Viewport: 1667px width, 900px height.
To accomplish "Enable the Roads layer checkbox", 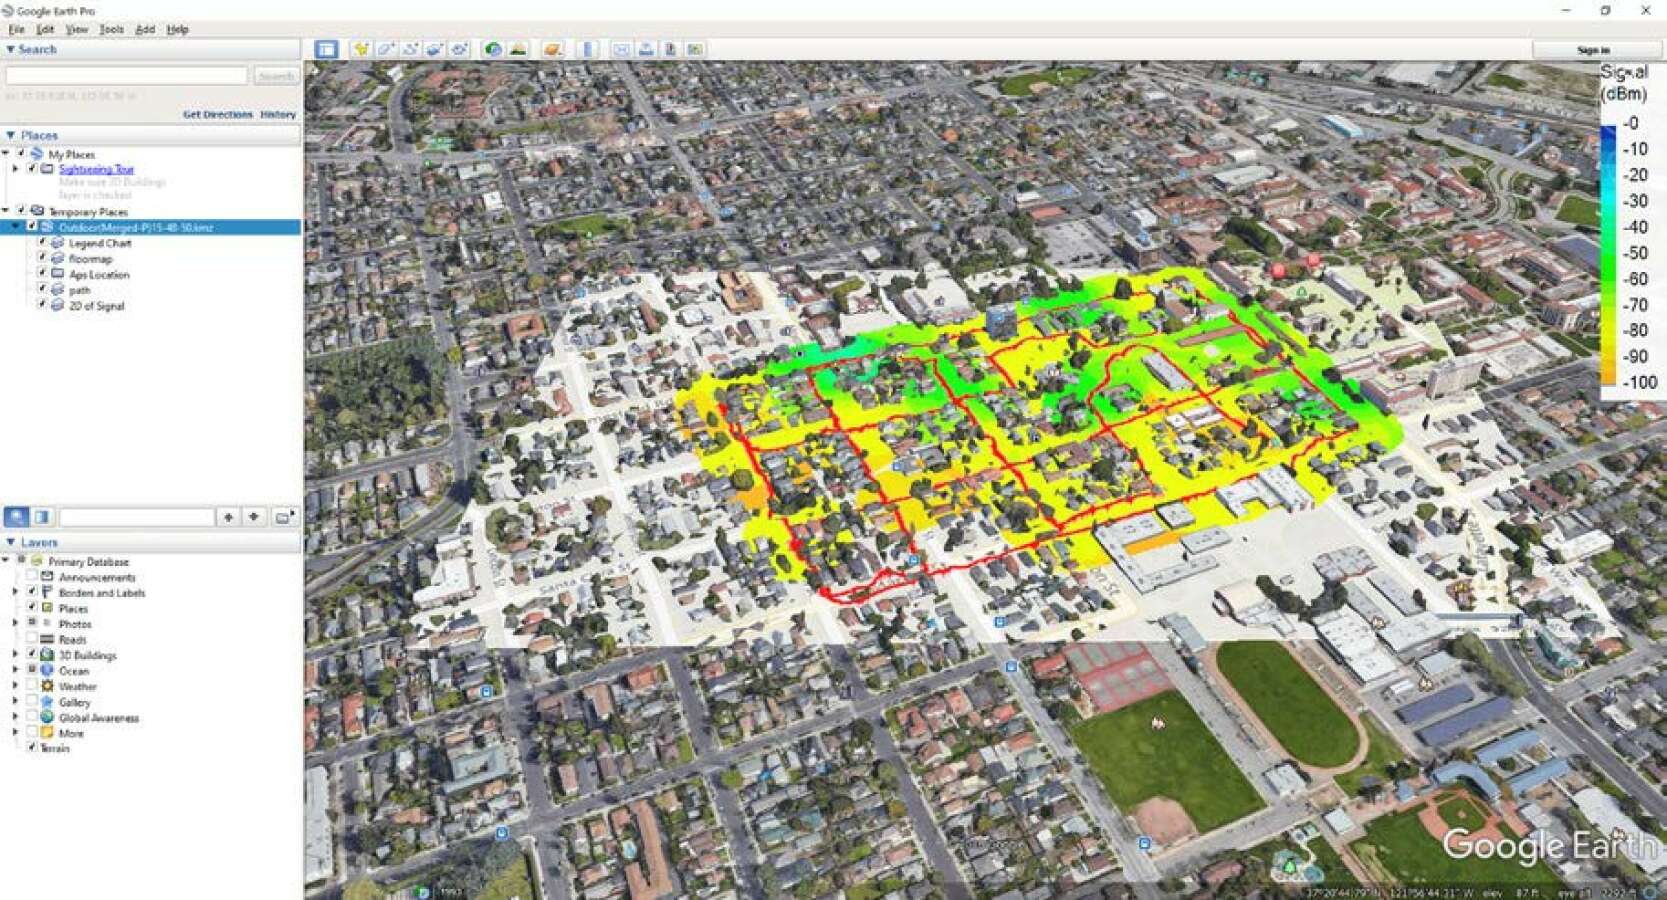I will (x=32, y=639).
